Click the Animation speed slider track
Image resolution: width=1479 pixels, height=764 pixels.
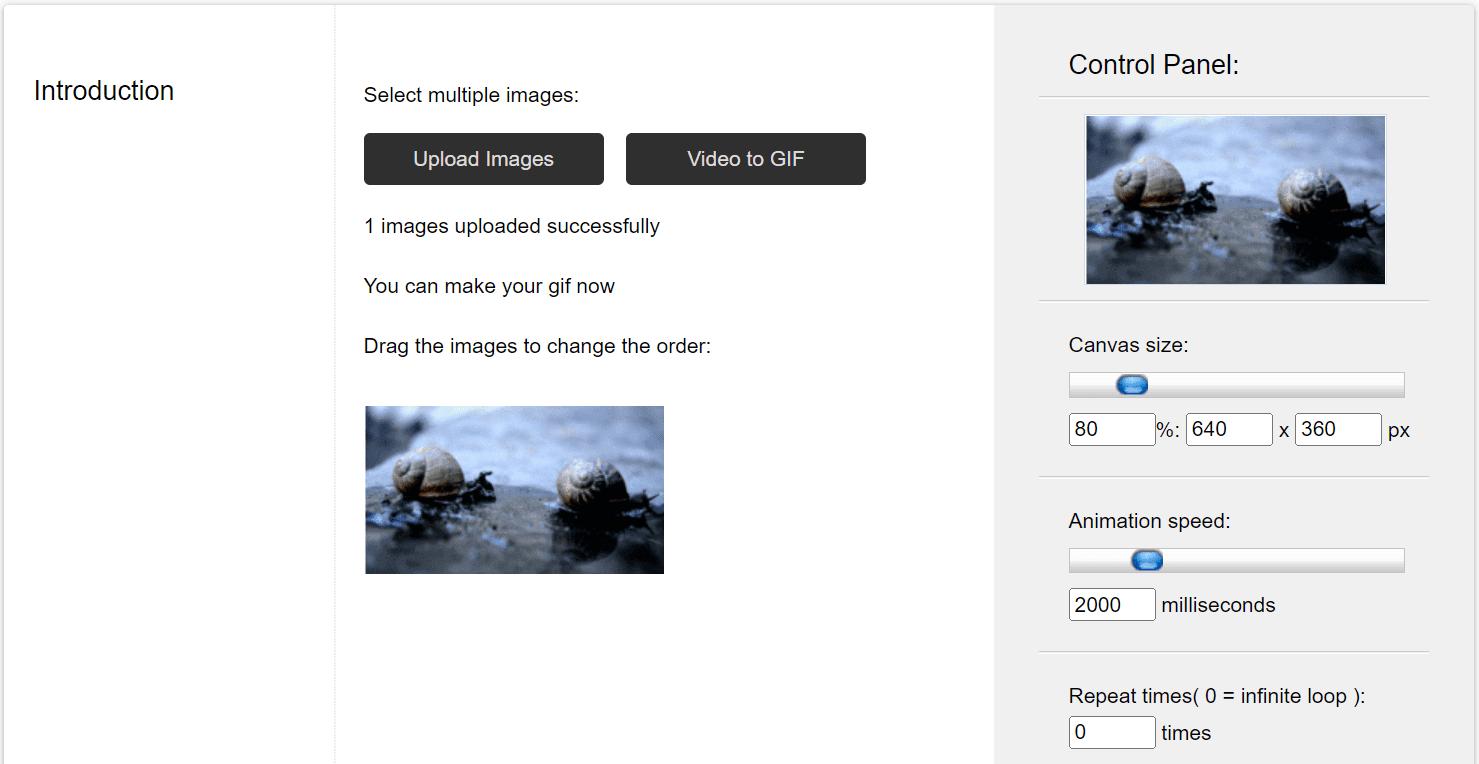1237,560
